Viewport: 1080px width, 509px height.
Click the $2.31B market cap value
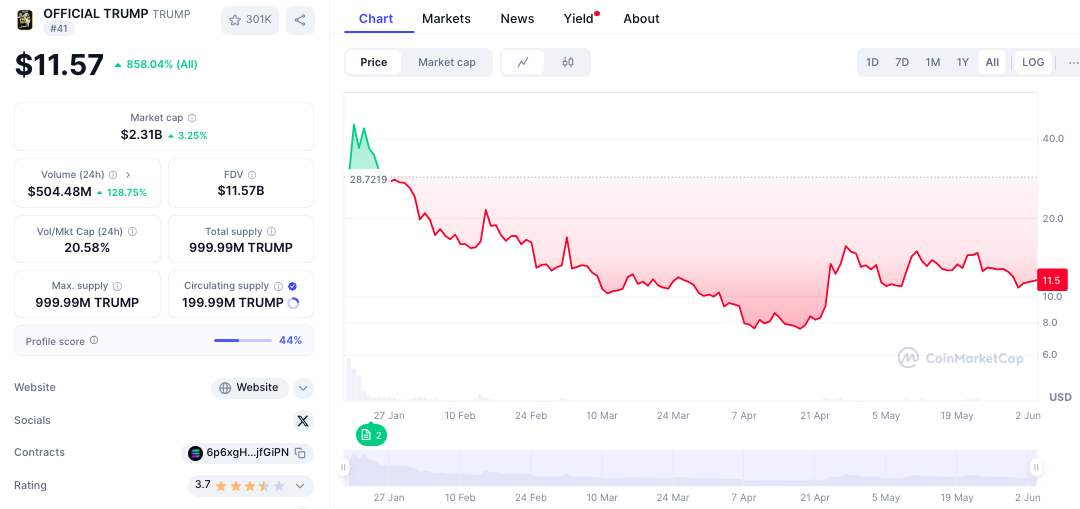point(142,135)
